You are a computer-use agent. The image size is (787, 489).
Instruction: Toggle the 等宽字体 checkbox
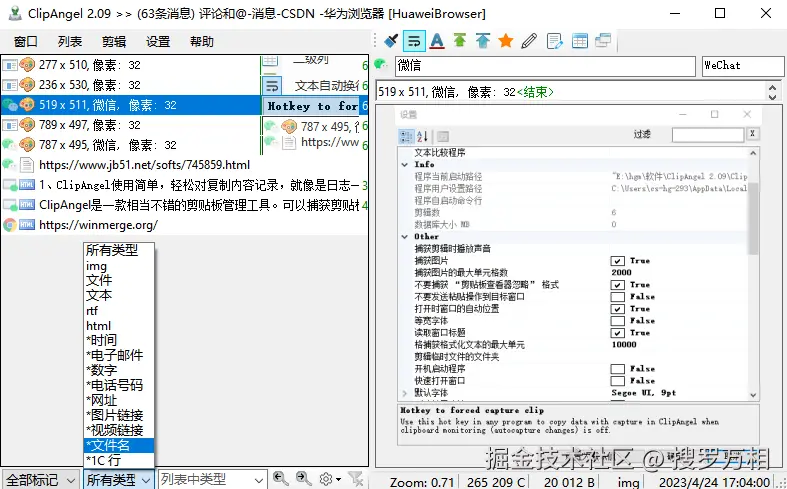tap(617, 321)
